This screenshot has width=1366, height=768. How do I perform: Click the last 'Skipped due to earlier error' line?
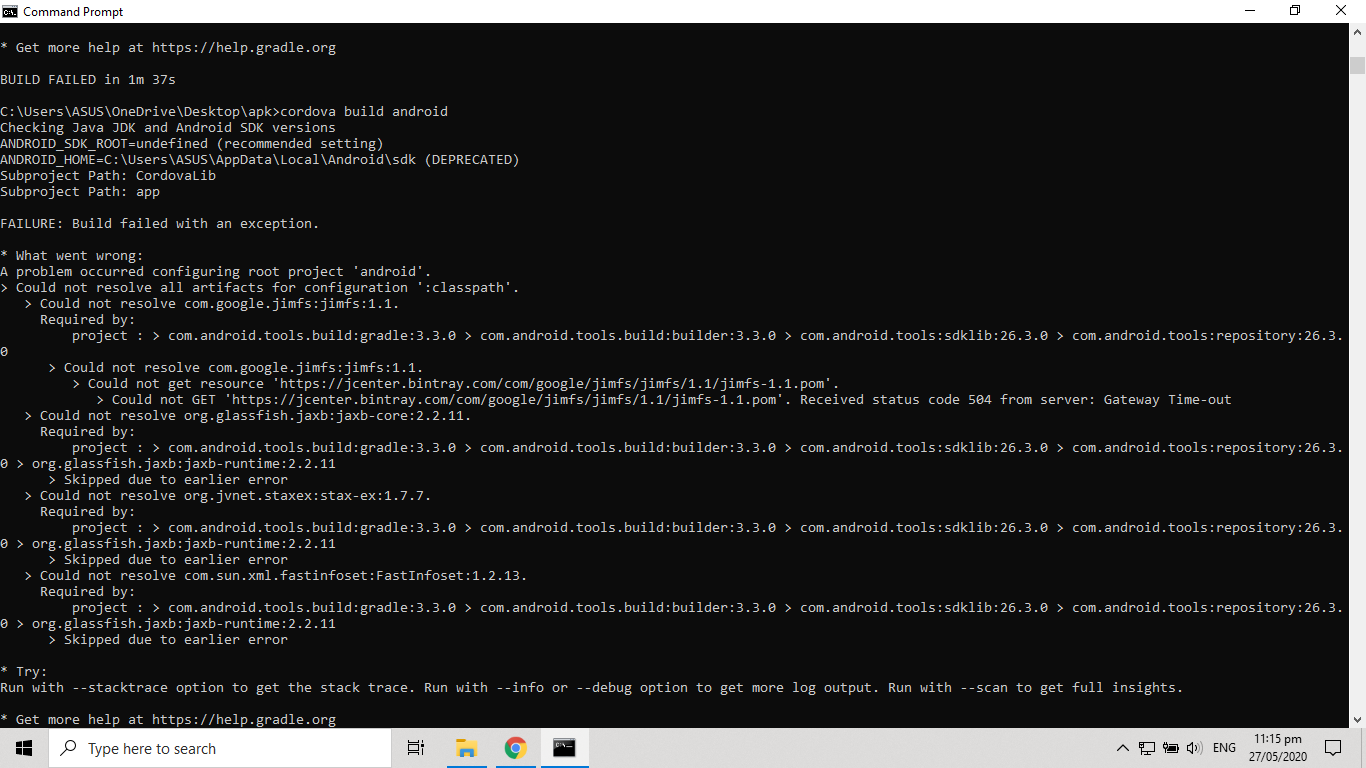[168, 639]
